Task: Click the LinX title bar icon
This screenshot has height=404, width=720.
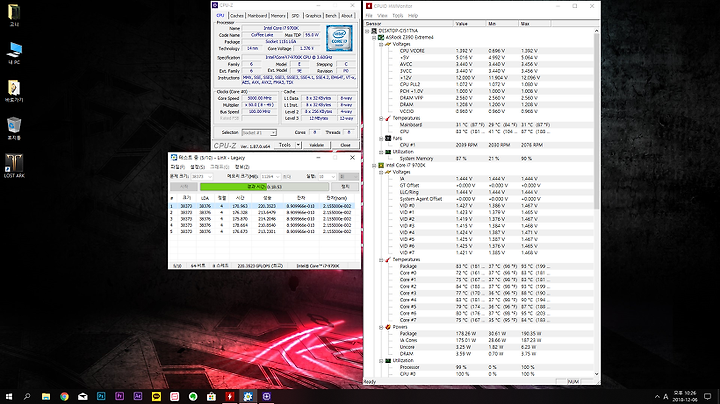Action: tap(174, 157)
